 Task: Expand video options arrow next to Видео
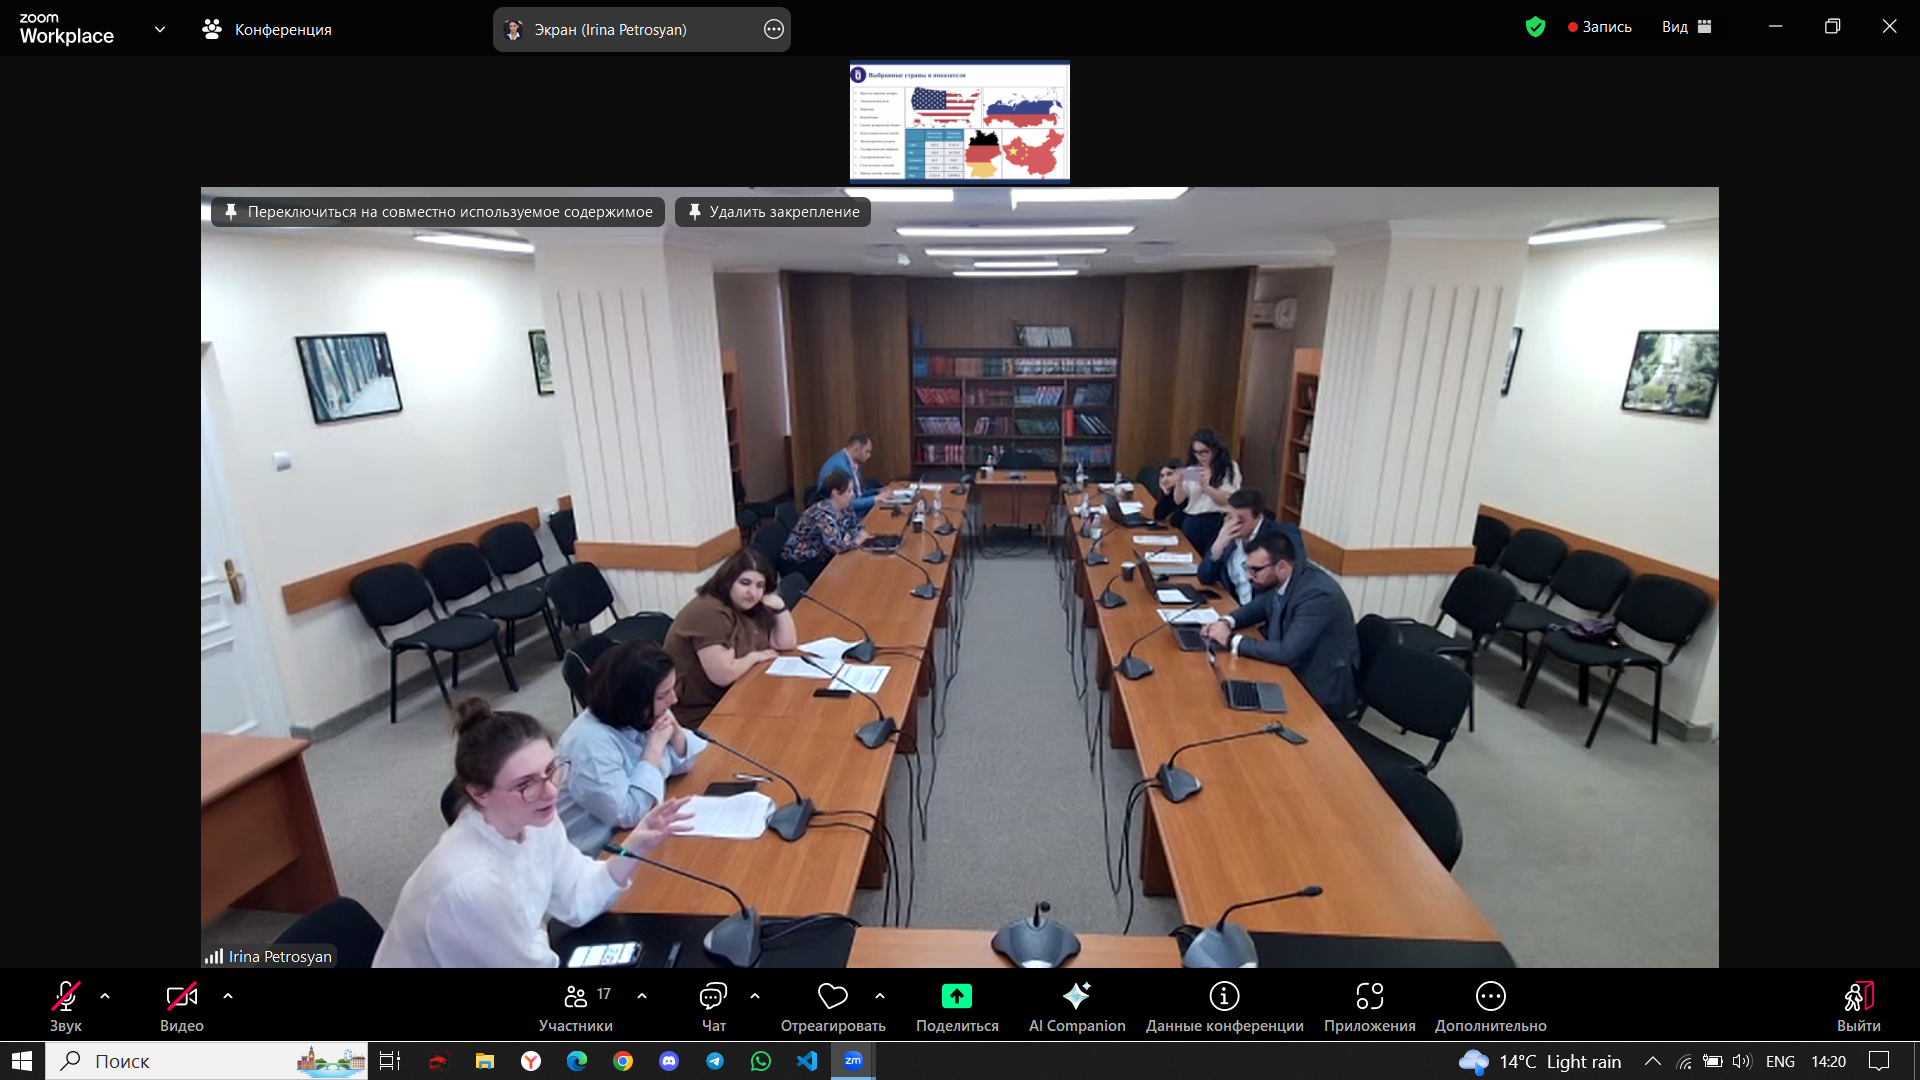click(x=228, y=996)
